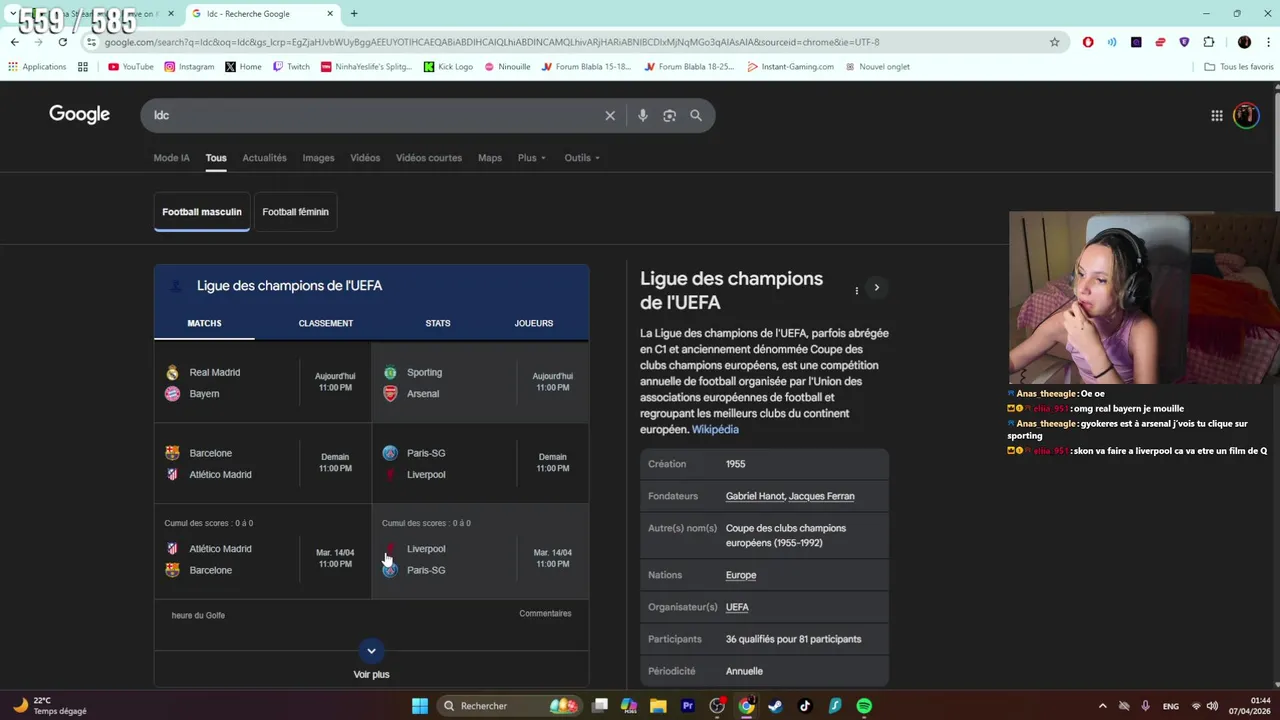Viewport: 1280px width, 720px height.
Task: Open the Commentaires link
Action: 545,613
